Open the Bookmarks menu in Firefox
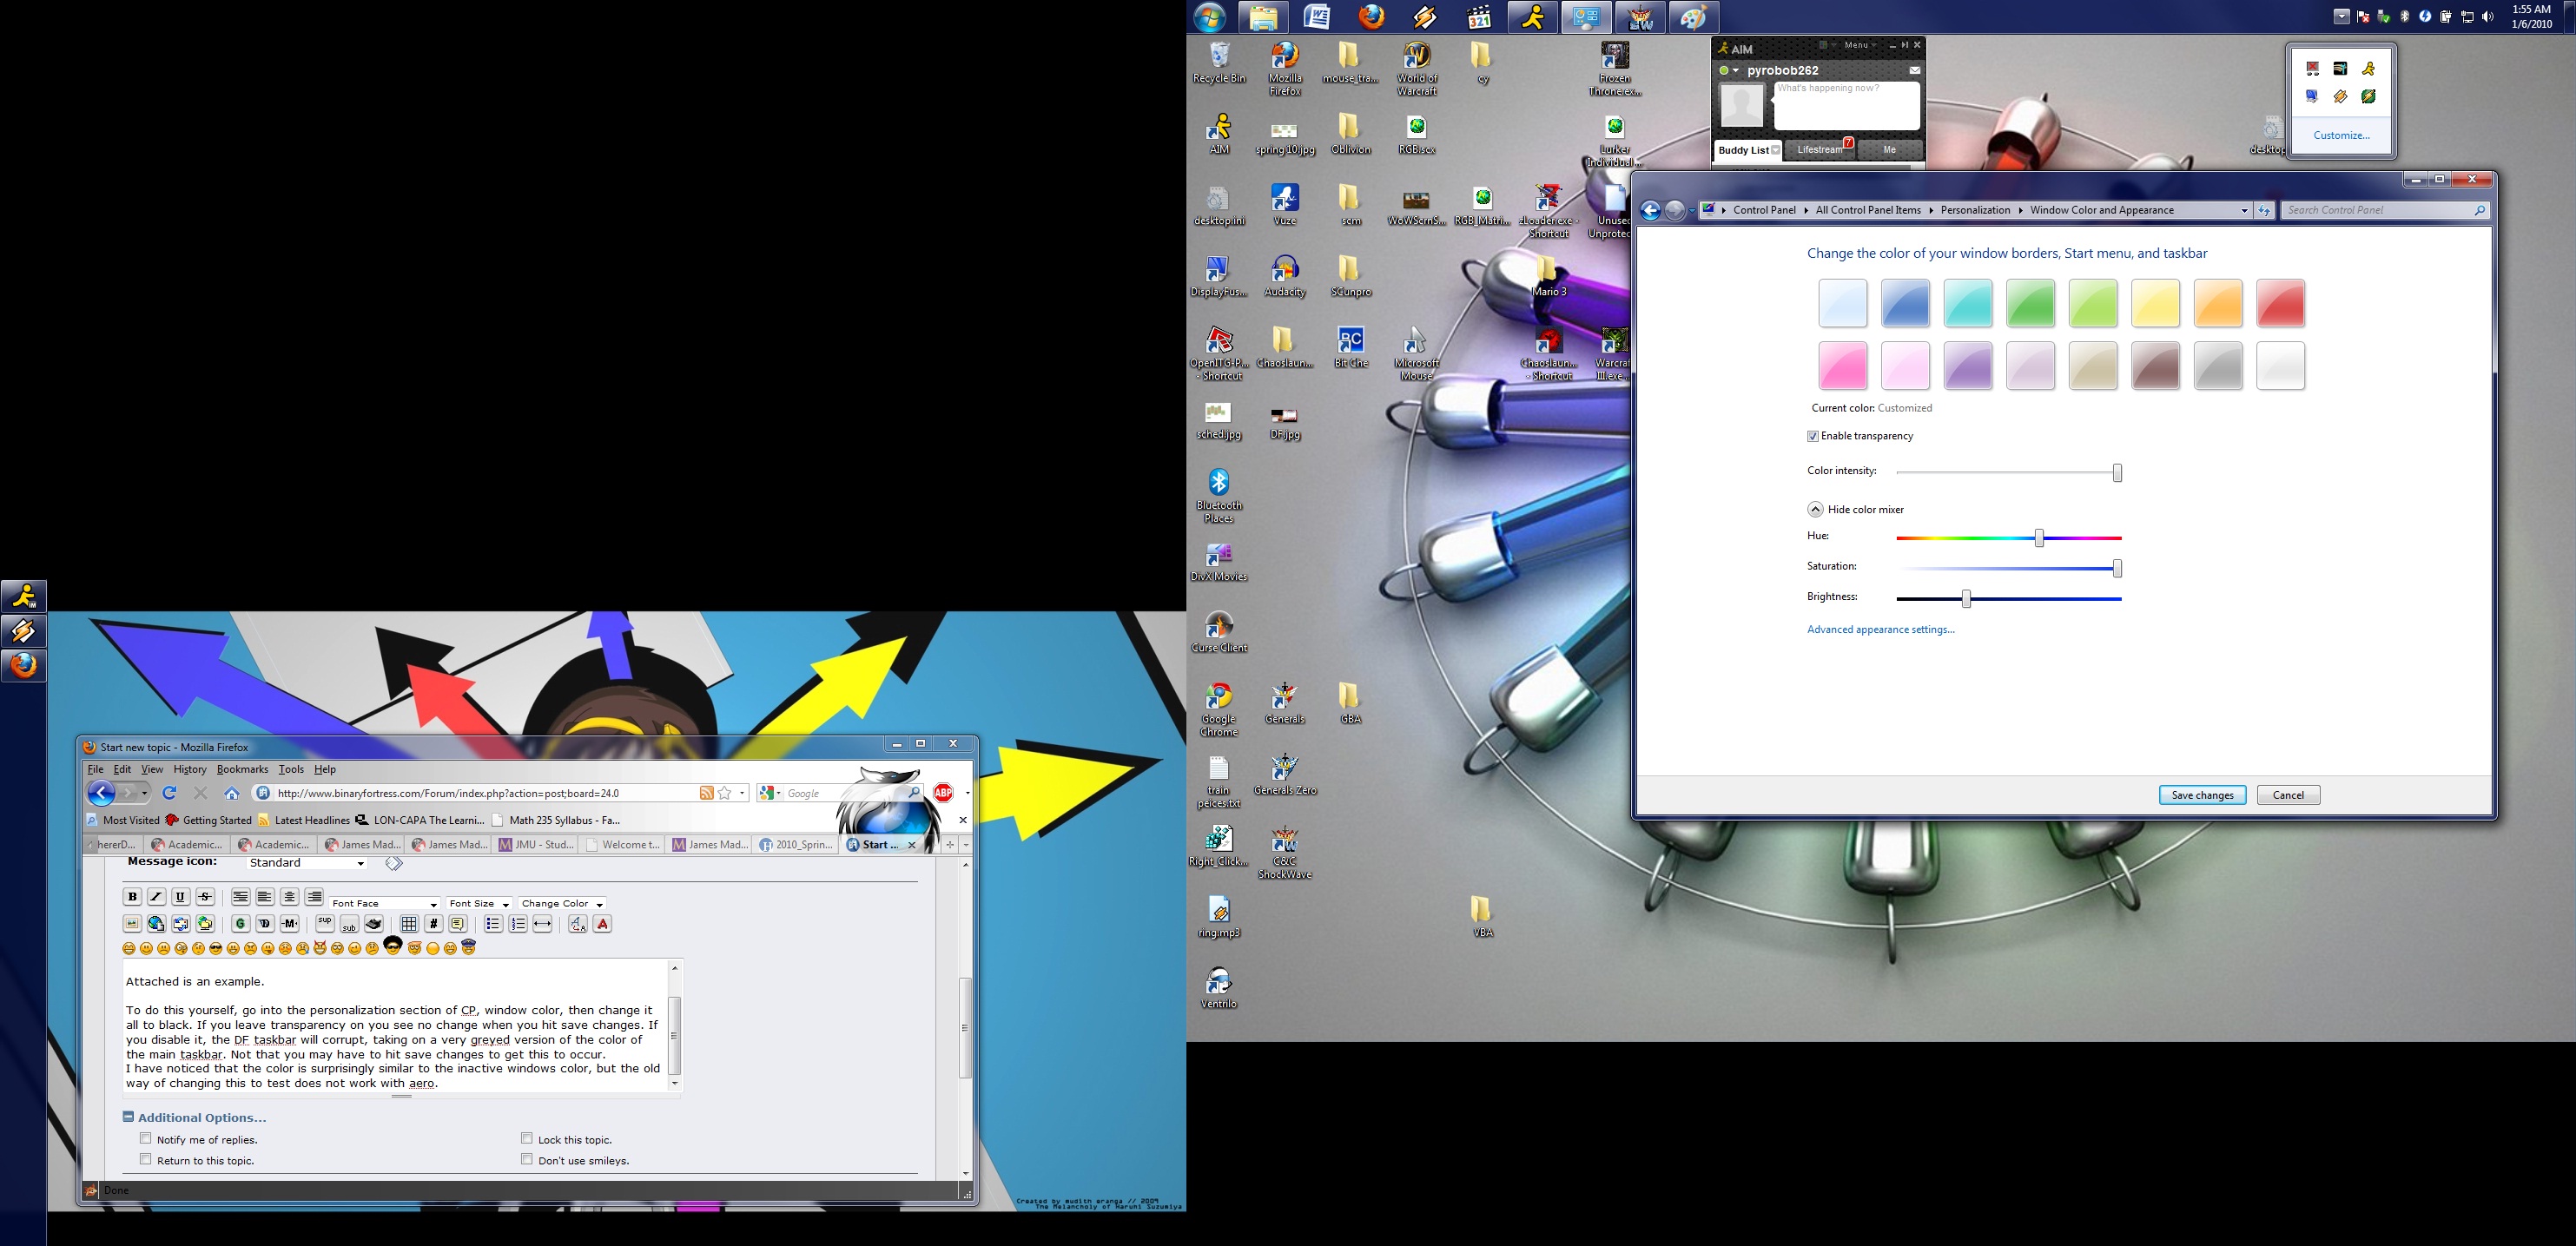This screenshot has width=2576, height=1246. (242, 769)
